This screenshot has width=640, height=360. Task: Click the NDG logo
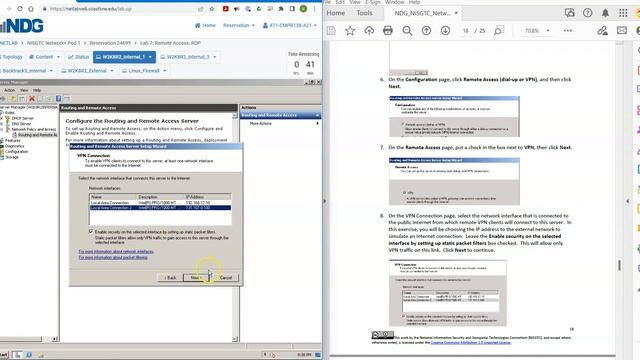[22, 26]
